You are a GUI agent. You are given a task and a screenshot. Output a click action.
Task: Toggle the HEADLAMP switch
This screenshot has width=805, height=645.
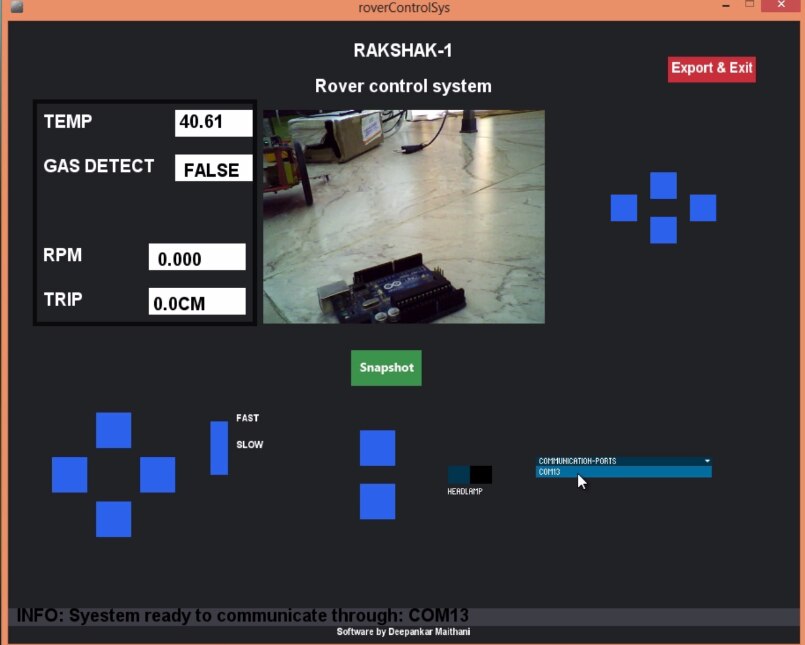tap(470, 475)
